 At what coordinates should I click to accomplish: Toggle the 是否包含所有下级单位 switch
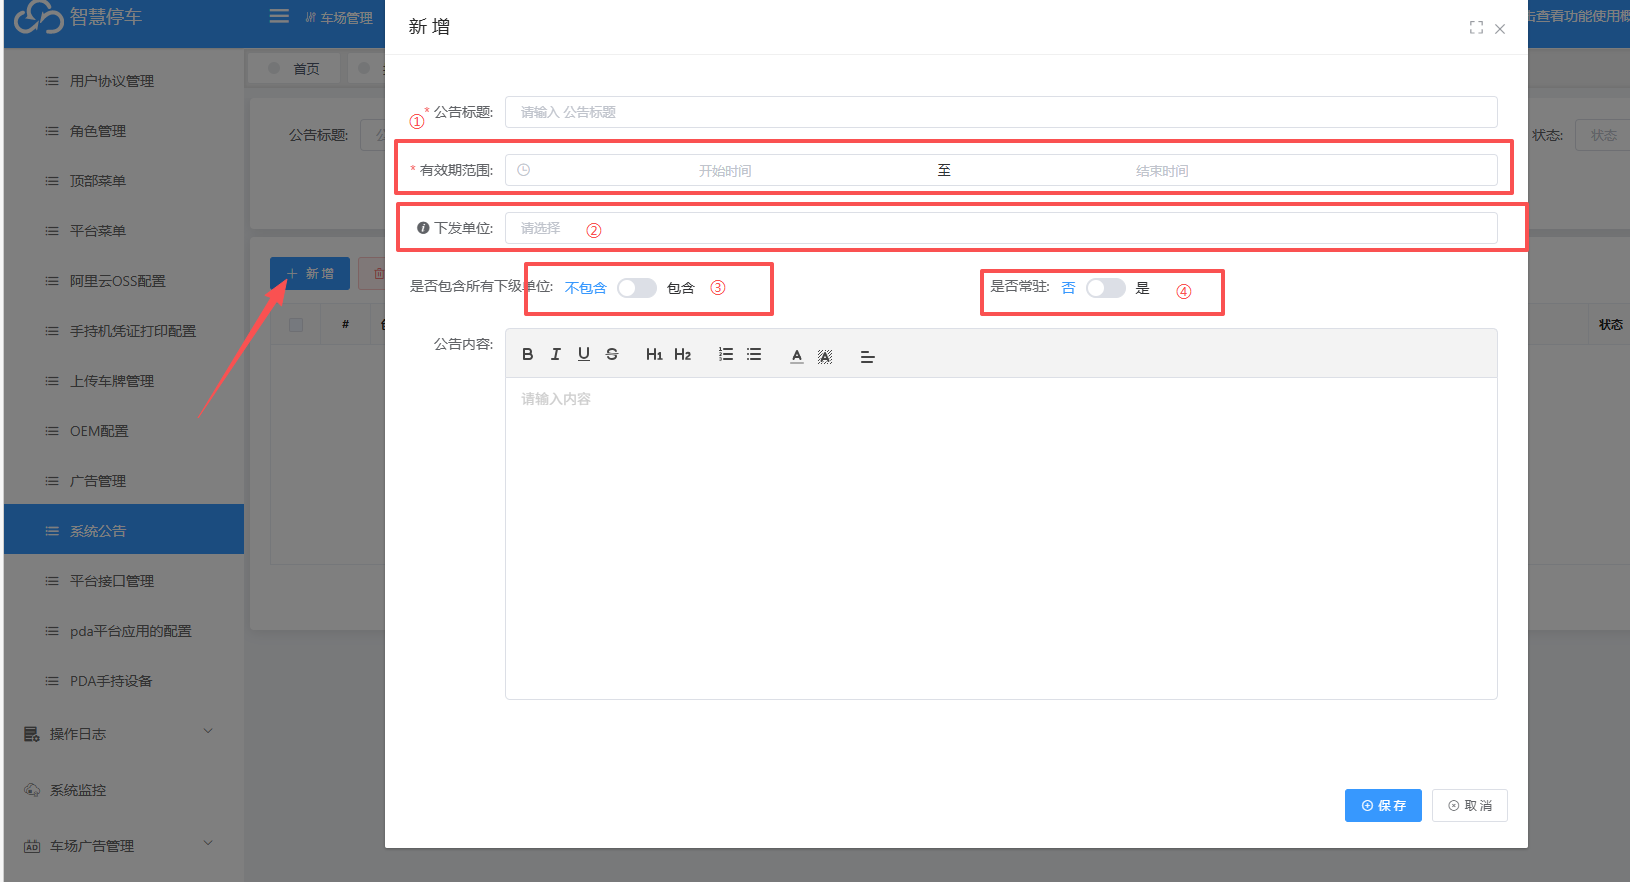point(637,288)
